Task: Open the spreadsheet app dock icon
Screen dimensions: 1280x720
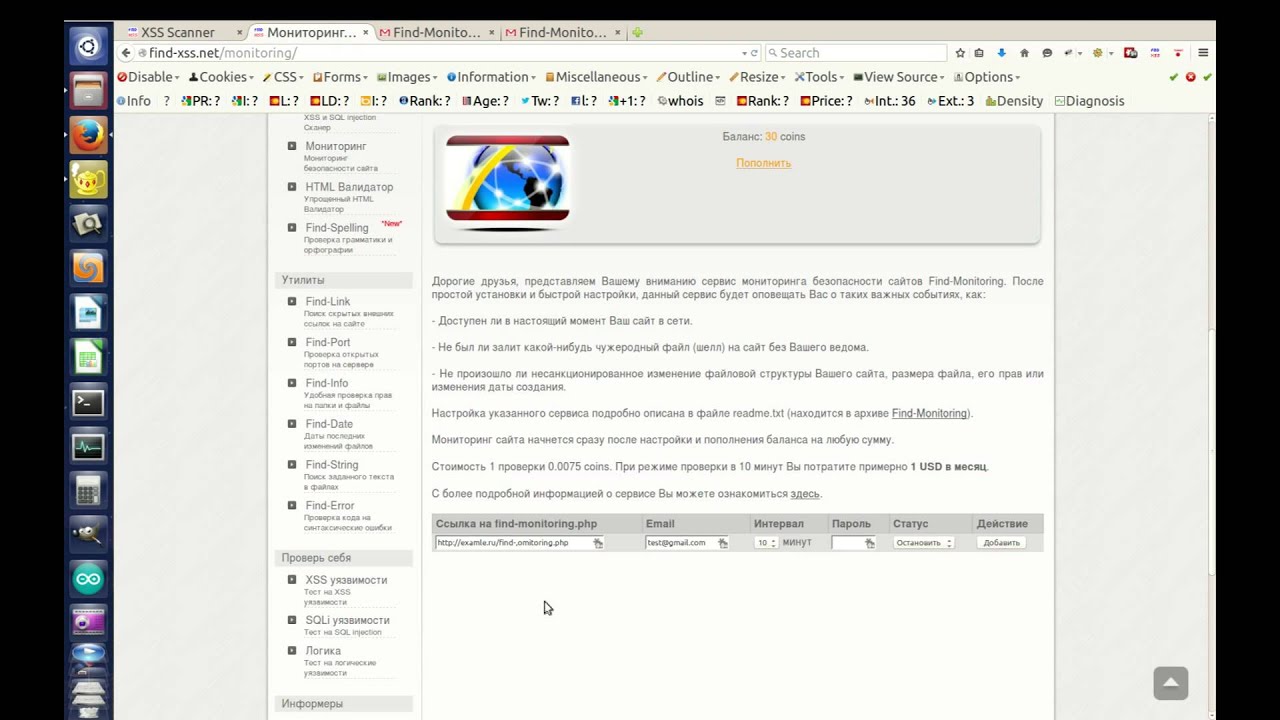Action: (88, 357)
